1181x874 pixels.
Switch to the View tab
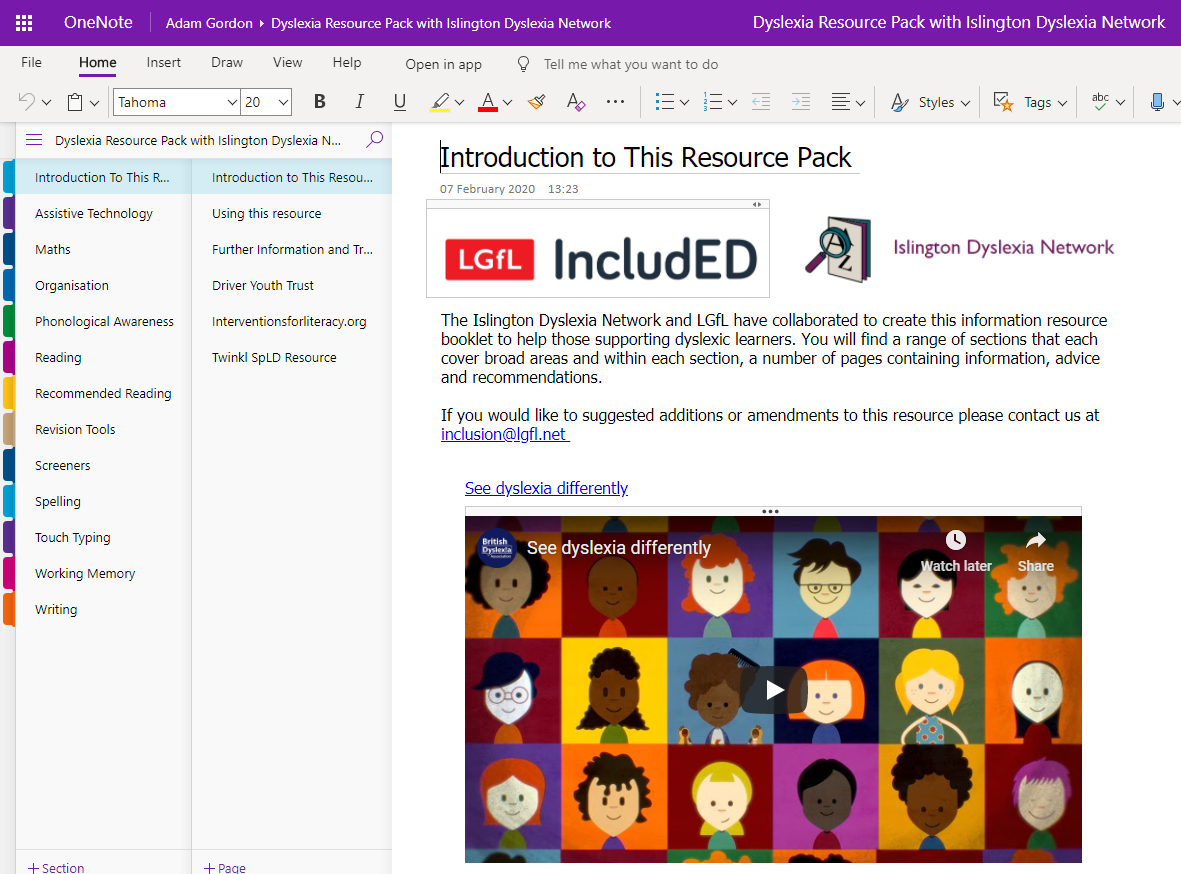[x=288, y=63]
